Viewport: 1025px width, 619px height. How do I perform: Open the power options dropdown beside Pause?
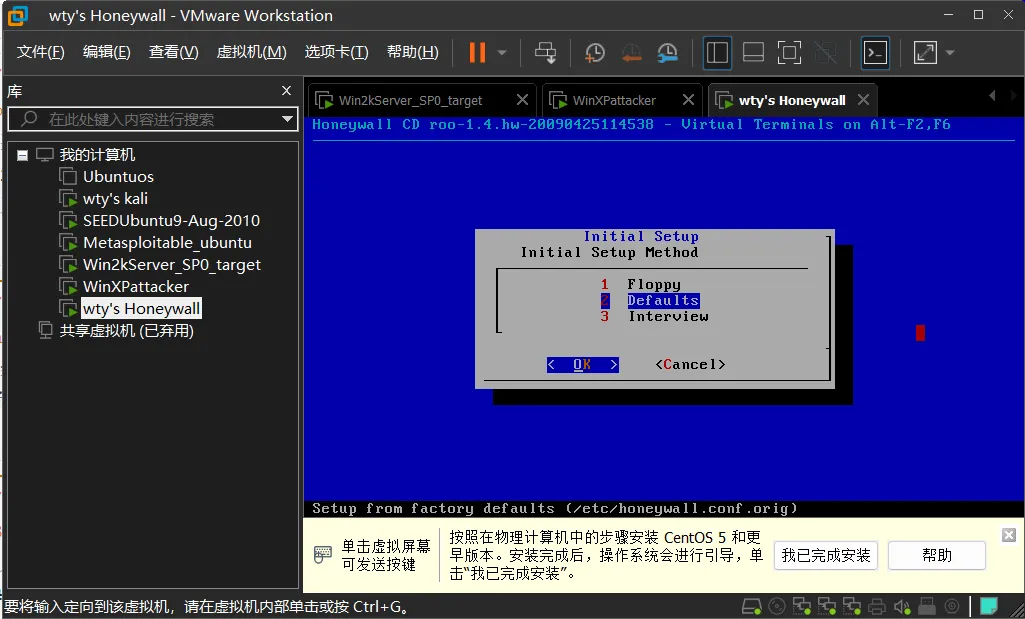(x=502, y=52)
